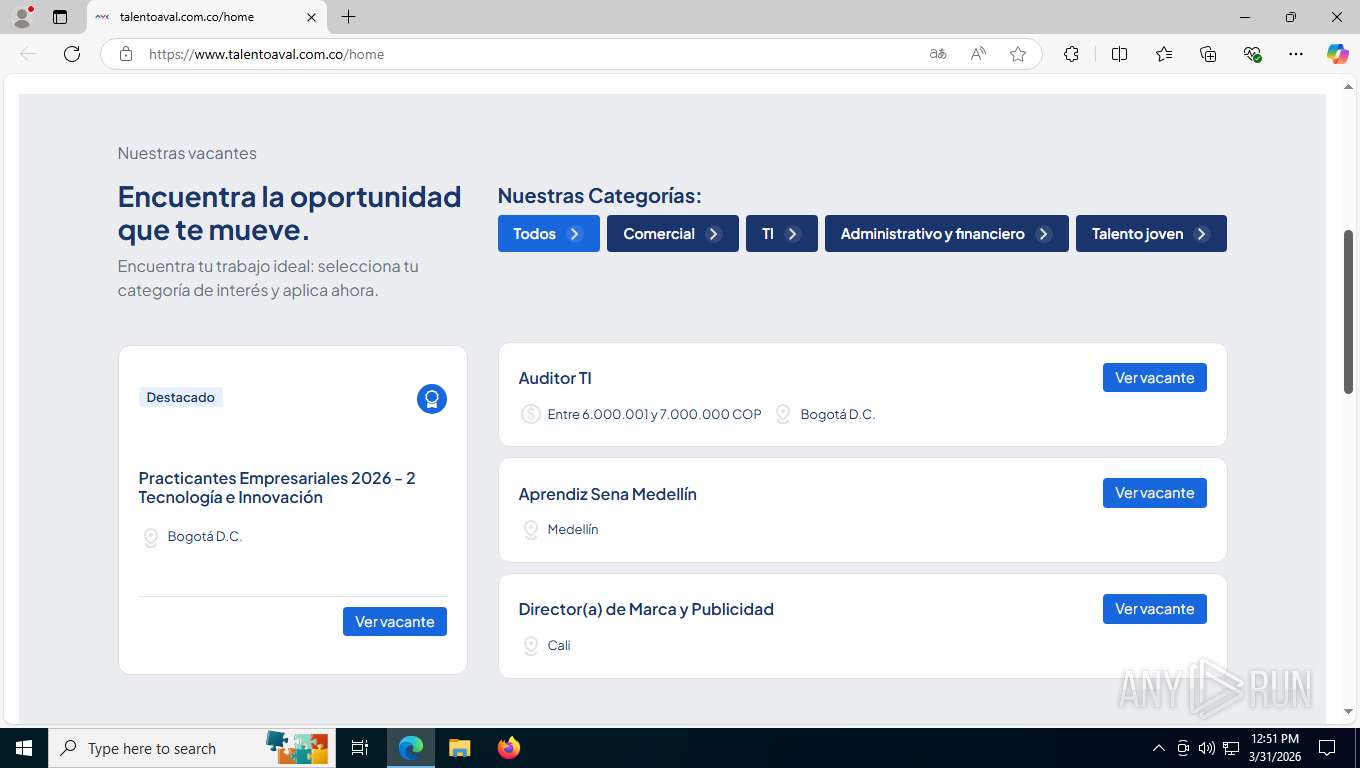Open File Explorer from taskbar

click(x=459, y=748)
